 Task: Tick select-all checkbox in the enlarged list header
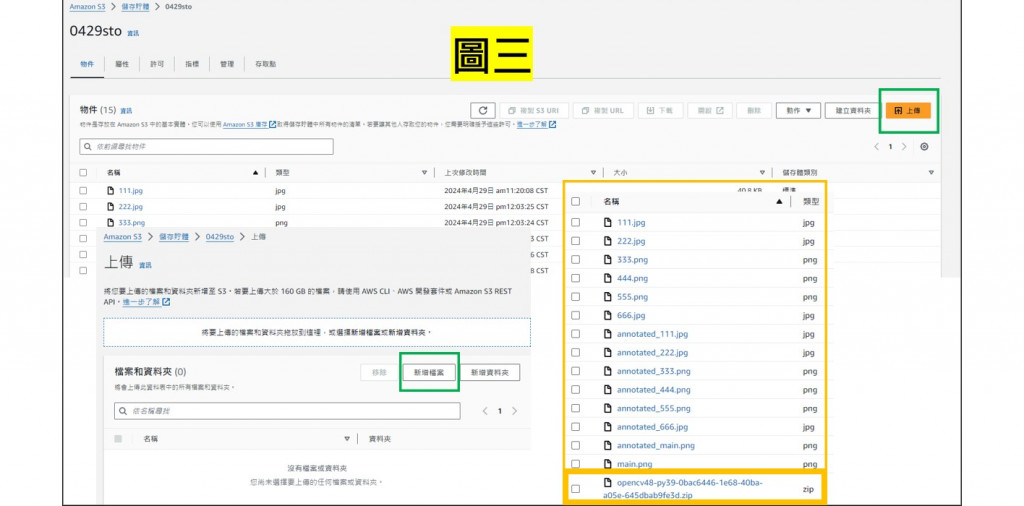[575, 202]
